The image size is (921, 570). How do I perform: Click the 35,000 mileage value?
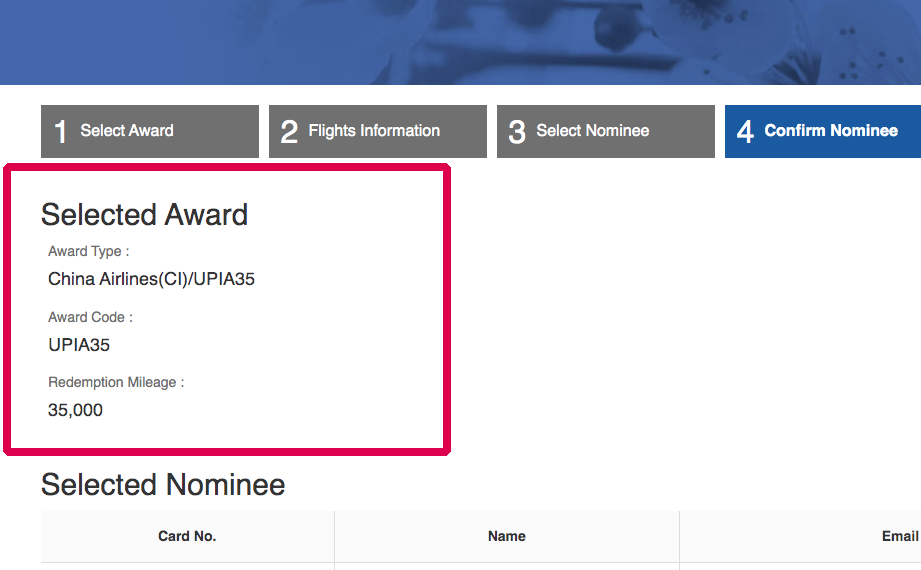point(75,410)
